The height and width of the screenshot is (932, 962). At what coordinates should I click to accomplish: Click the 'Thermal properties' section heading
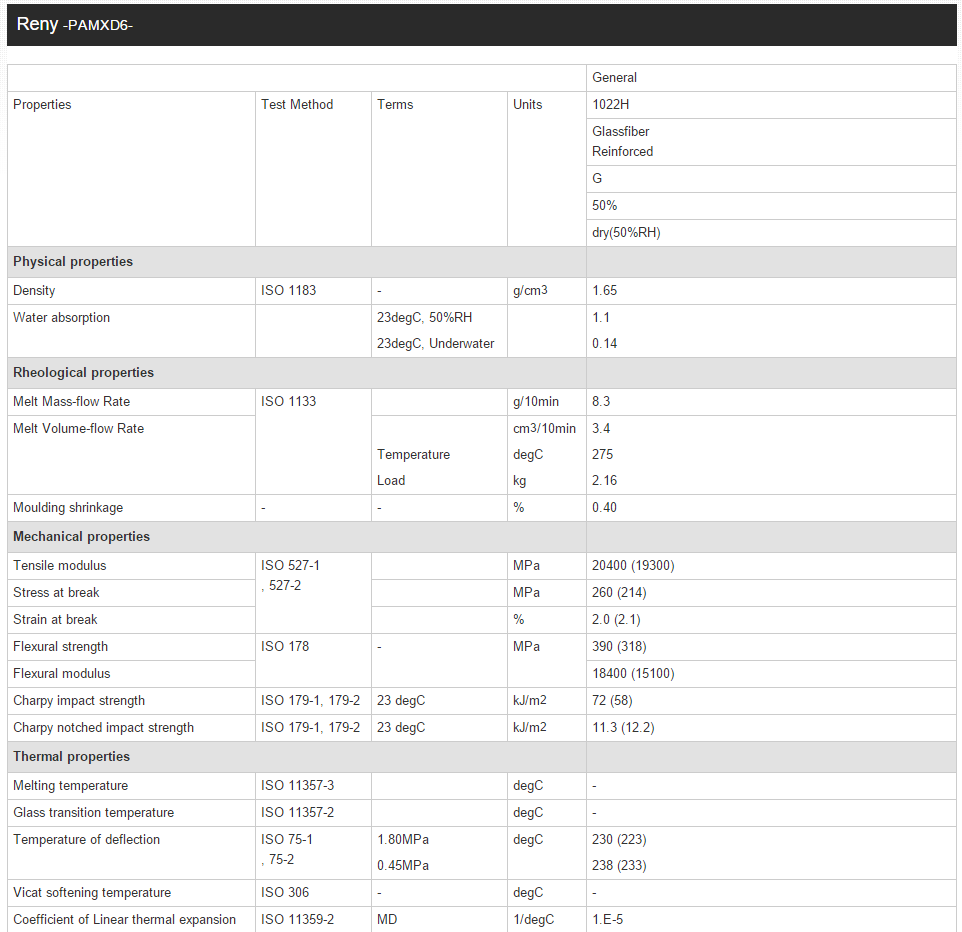click(x=71, y=757)
